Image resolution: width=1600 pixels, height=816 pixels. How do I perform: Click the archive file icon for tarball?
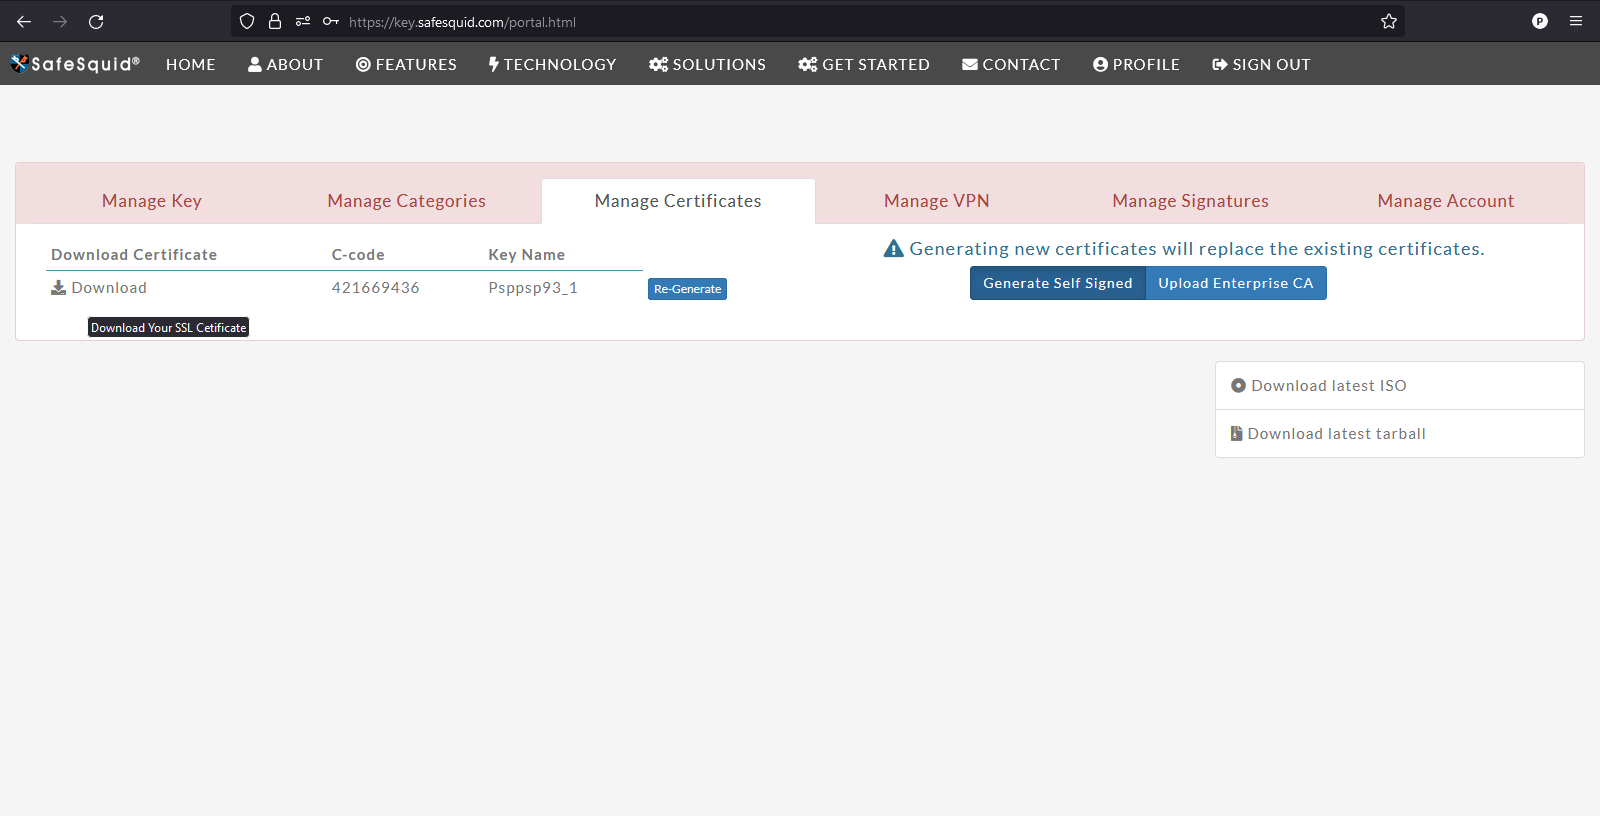[x=1237, y=433]
